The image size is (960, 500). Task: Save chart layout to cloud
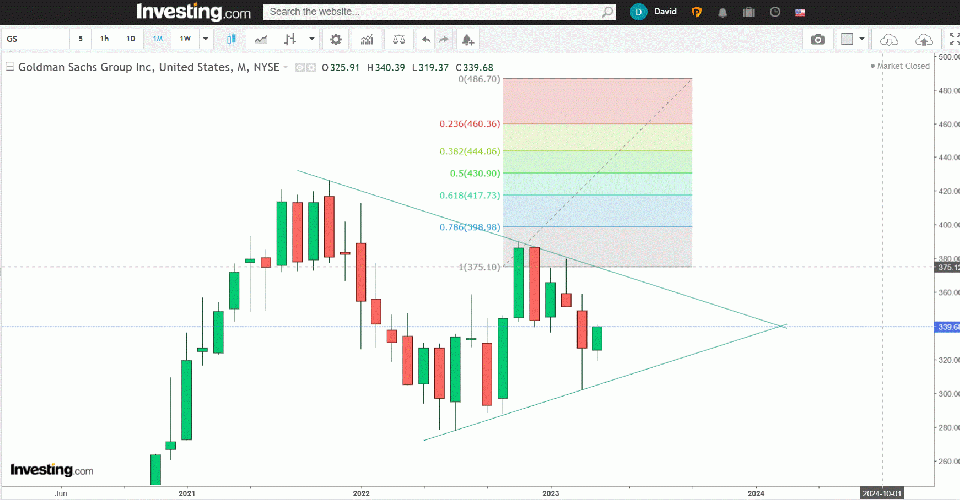(x=923, y=40)
